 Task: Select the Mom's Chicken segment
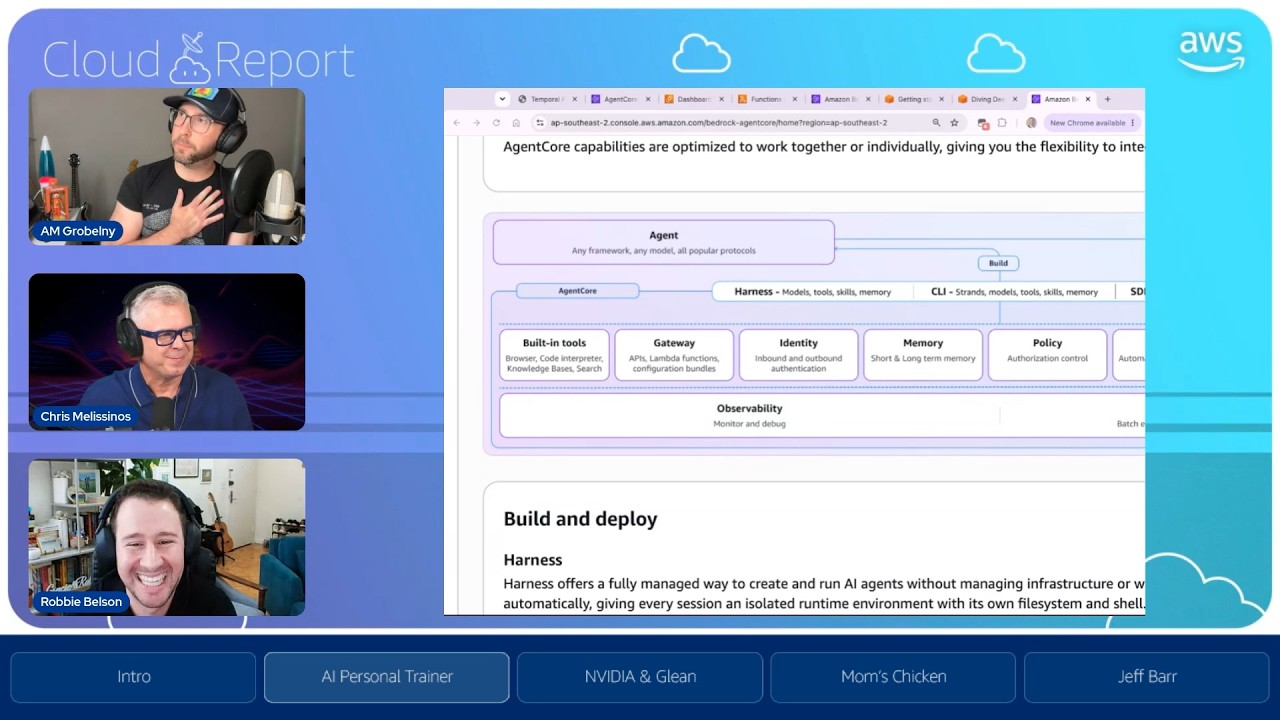893,677
